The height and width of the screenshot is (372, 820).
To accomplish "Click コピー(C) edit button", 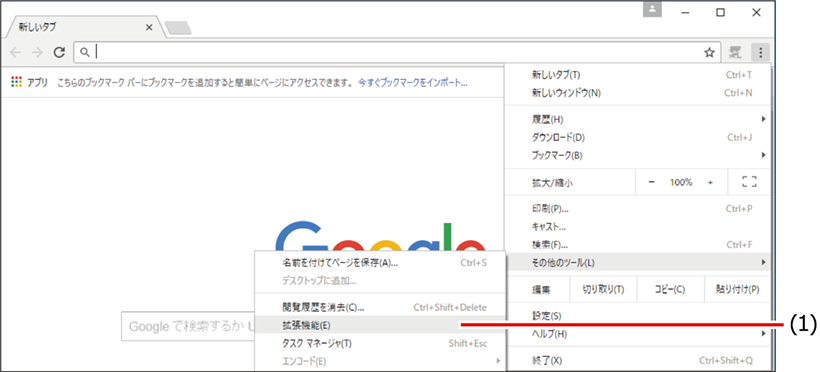I will point(670,289).
